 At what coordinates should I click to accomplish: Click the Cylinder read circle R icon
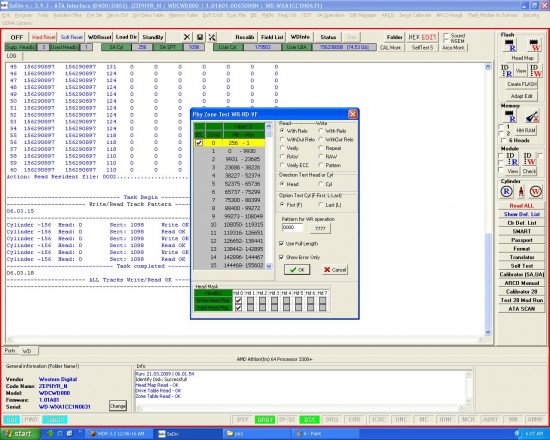(x=506, y=192)
